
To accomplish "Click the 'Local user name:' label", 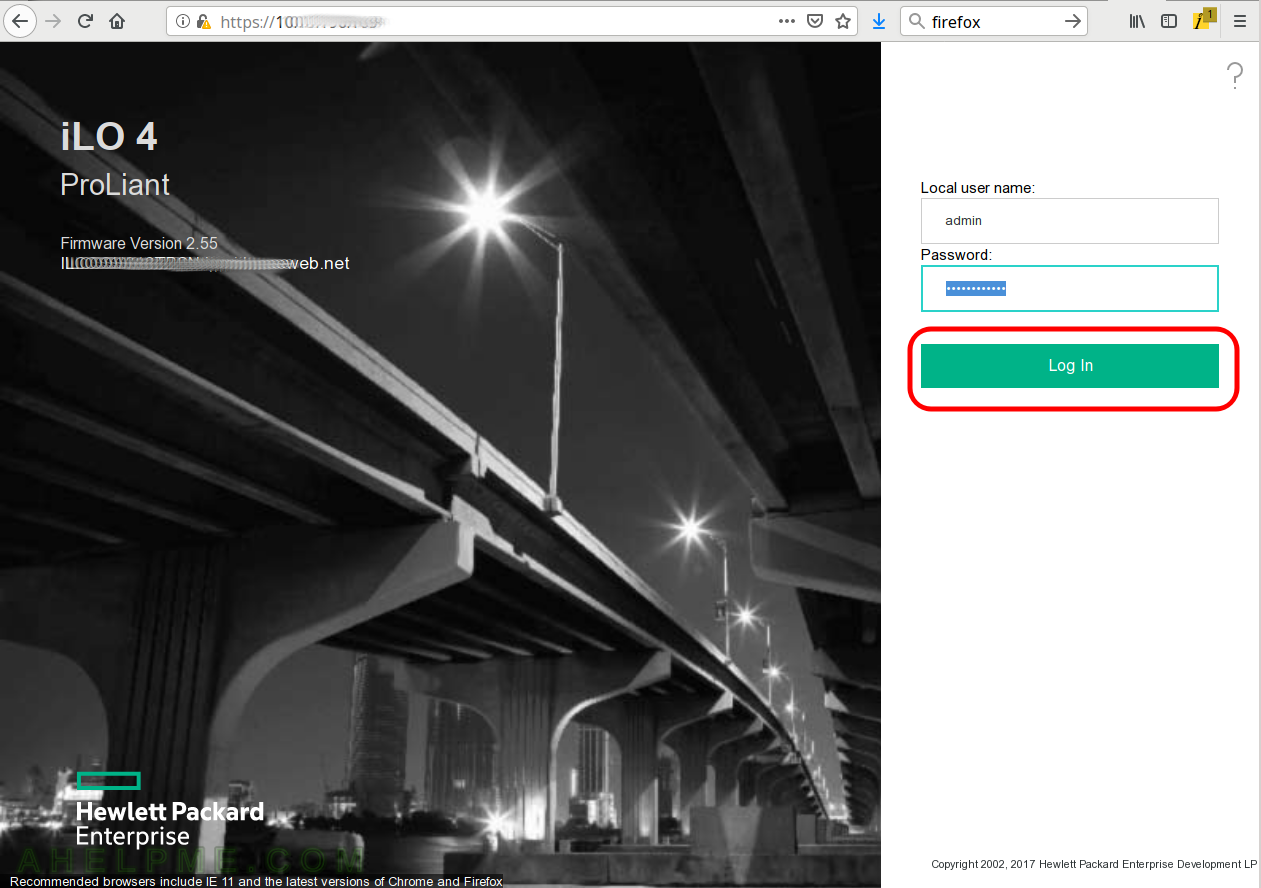I will [978, 187].
